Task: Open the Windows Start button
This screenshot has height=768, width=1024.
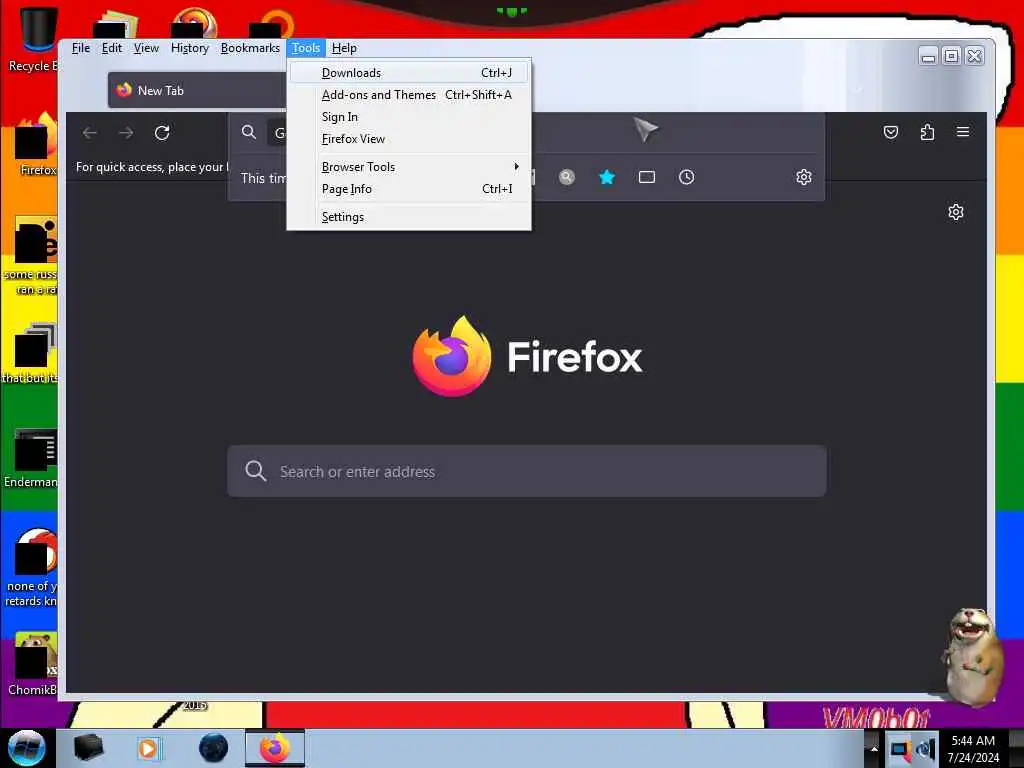Action: click(x=26, y=748)
